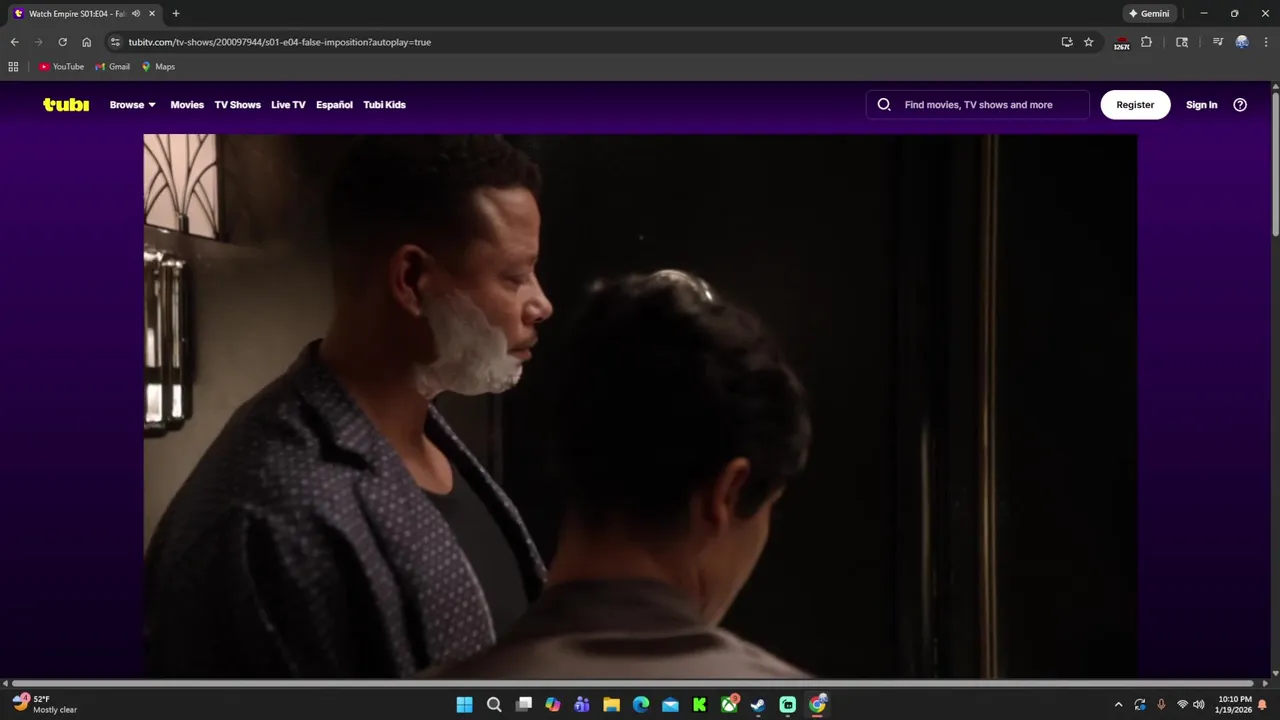Close the Watch Empire tab
The width and height of the screenshot is (1280, 720).
coord(152,14)
